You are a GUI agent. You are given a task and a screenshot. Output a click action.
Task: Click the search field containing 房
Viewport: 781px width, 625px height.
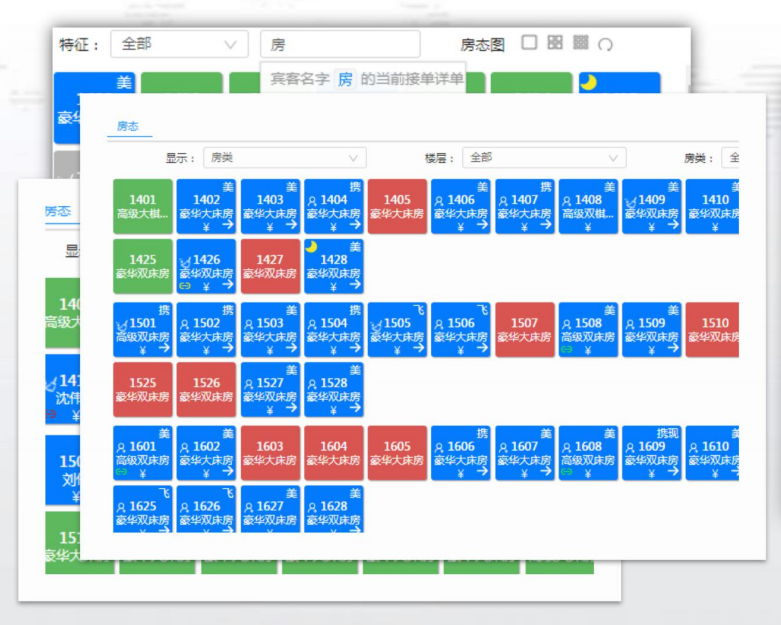(x=340, y=44)
